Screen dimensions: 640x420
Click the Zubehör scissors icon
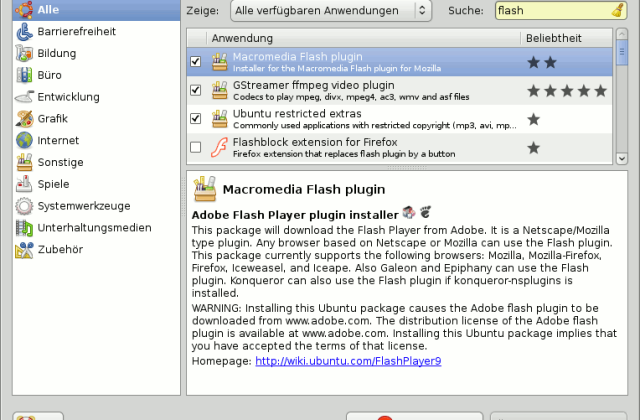tap(24, 249)
